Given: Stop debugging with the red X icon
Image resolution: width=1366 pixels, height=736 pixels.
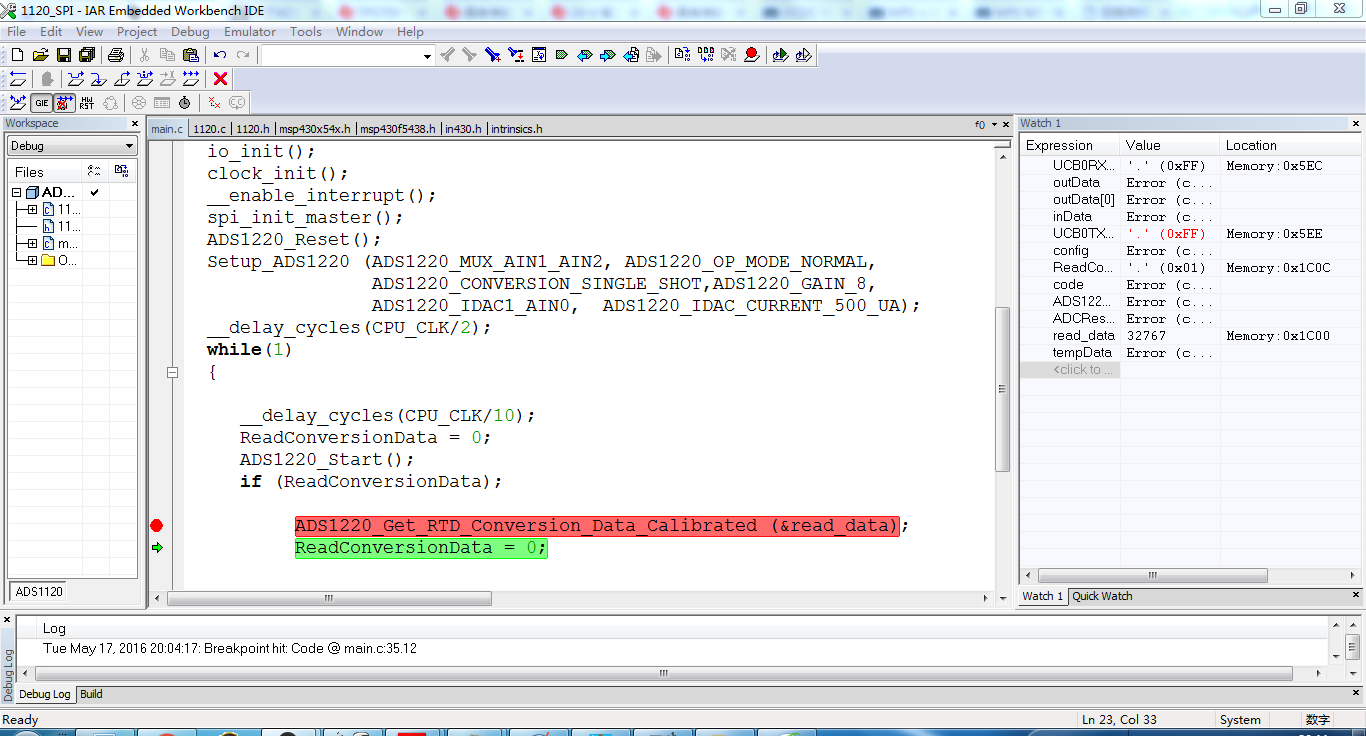Looking at the screenshot, I should coord(220,79).
